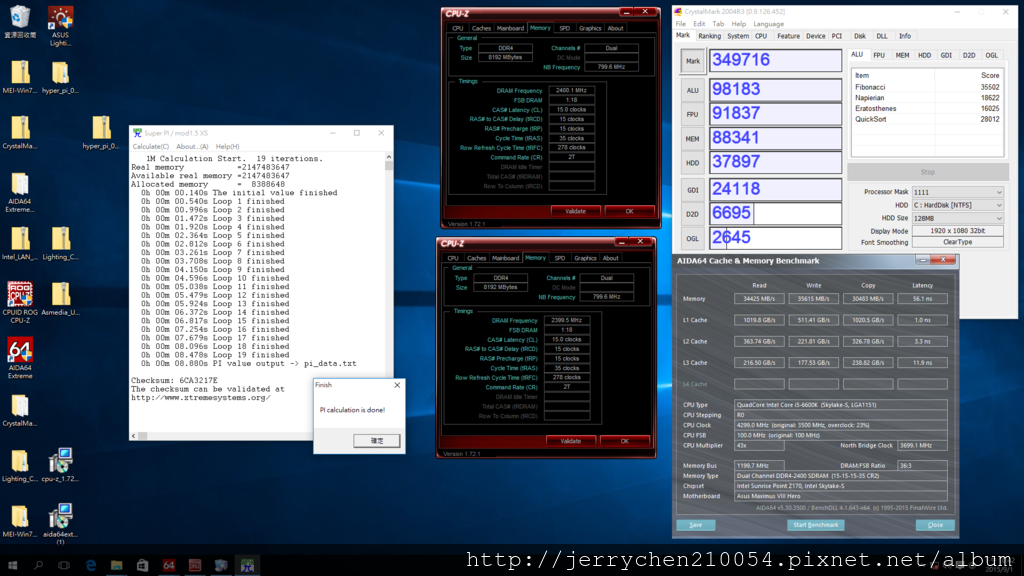
Task: Select the cpu-z_1.72 installer desktop icon
Action: pos(60,465)
